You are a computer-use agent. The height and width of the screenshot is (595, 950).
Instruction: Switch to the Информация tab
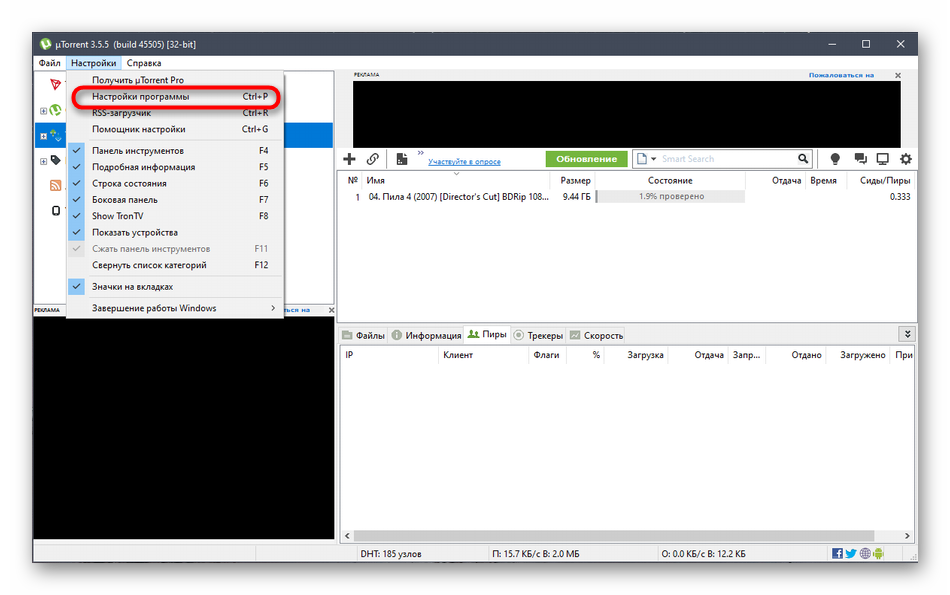coord(427,335)
